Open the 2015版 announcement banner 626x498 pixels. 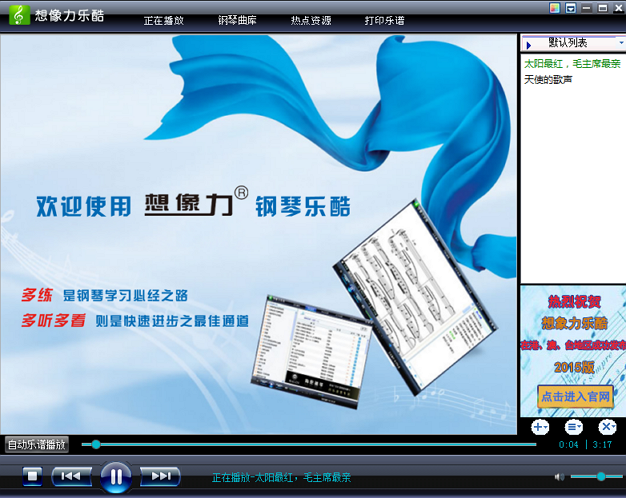tap(573, 351)
